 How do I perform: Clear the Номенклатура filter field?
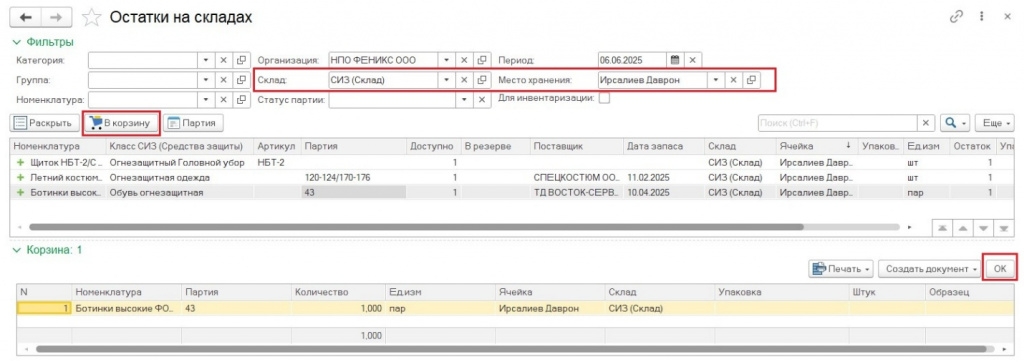223,100
